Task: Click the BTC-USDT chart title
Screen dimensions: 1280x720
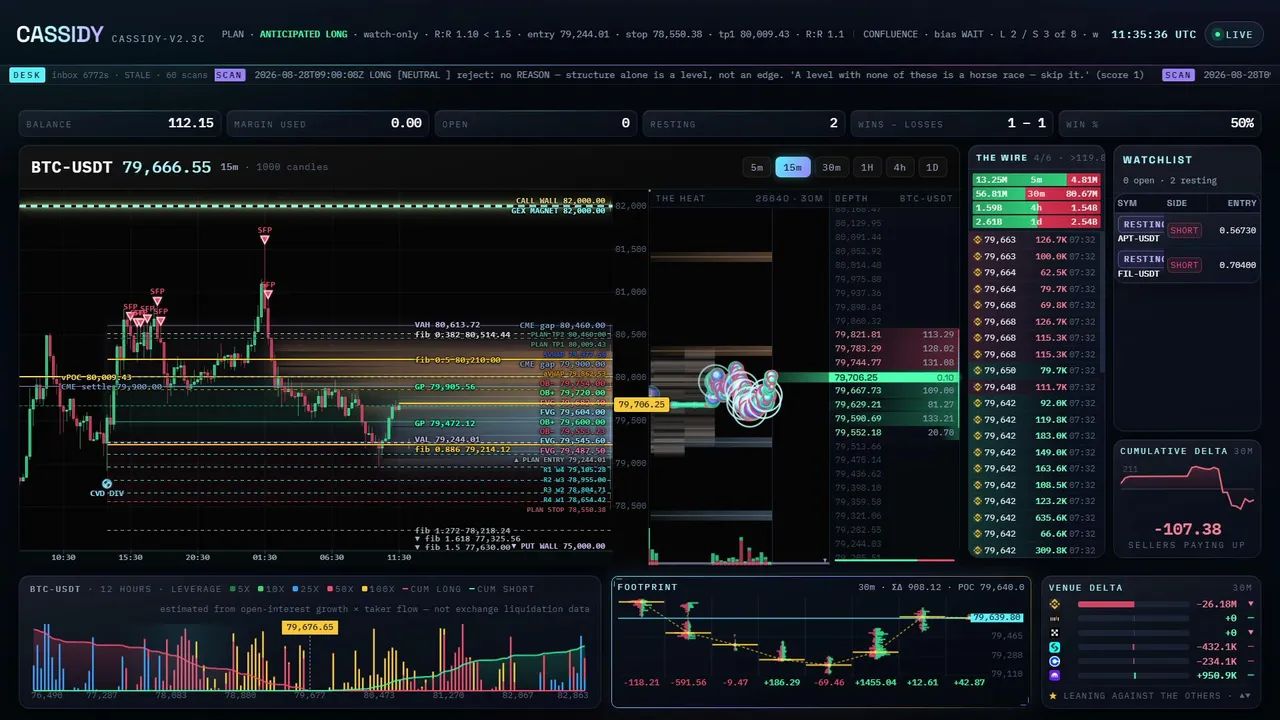Action: tap(73, 167)
